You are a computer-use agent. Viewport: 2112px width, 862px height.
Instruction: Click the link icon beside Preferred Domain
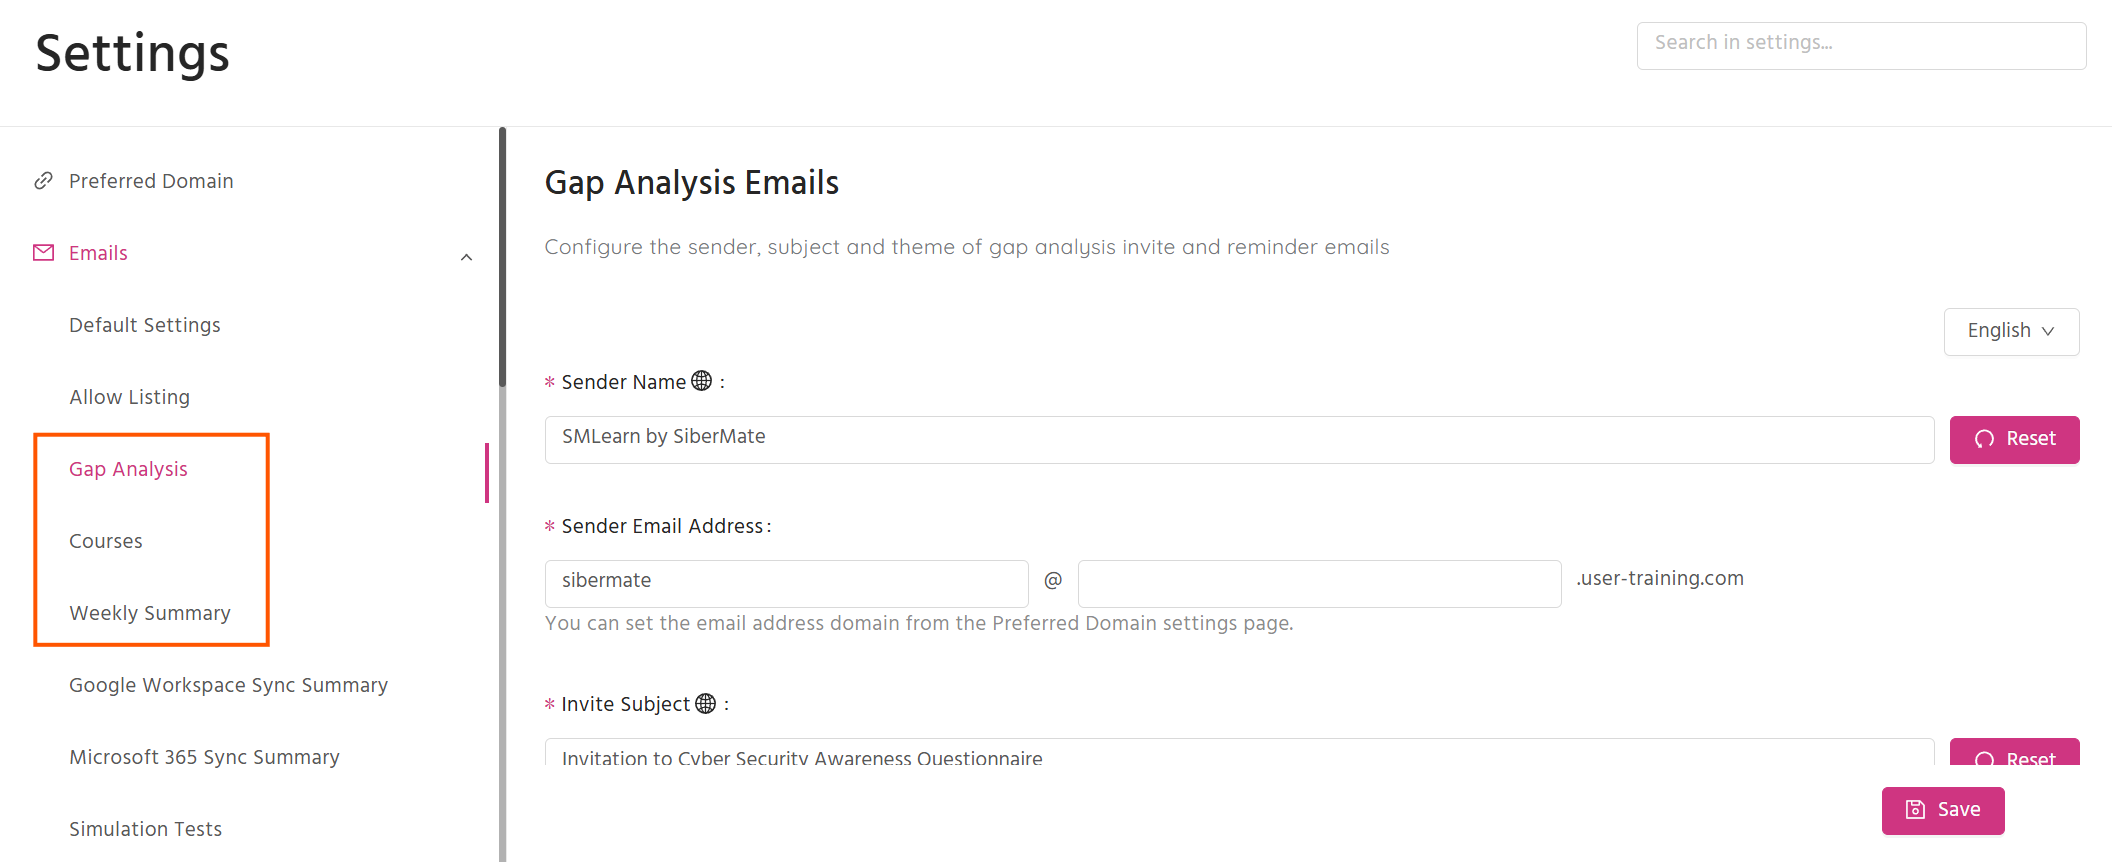pyautogui.click(x=43, y=181)
